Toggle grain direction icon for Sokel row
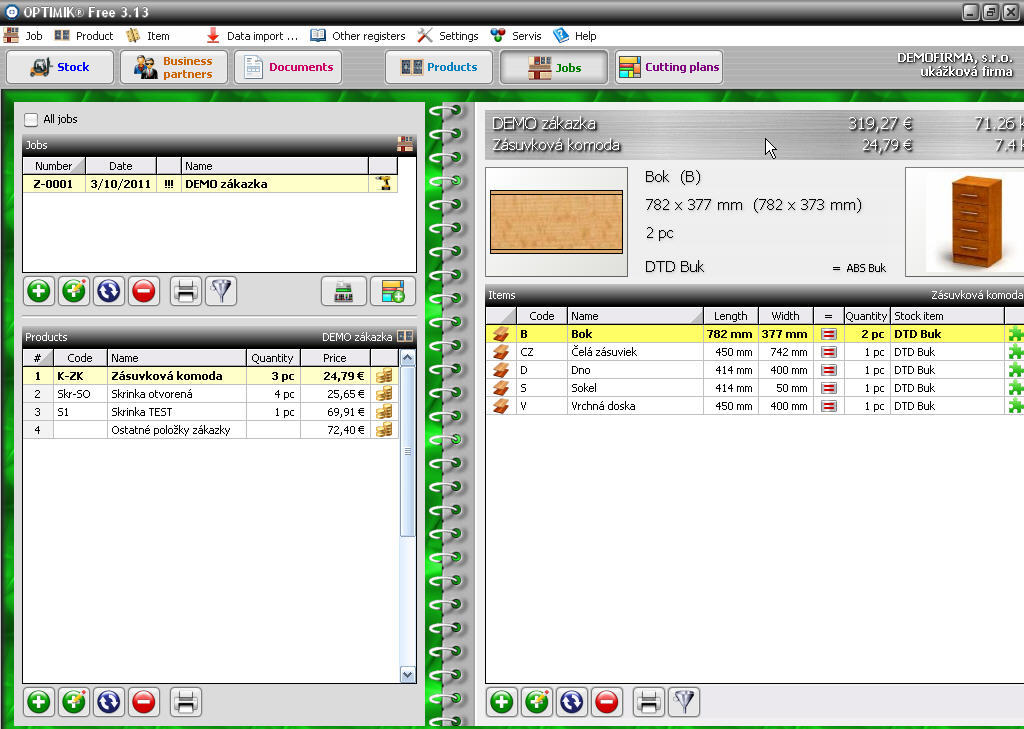1024x729 pixels. pos(828,388)
